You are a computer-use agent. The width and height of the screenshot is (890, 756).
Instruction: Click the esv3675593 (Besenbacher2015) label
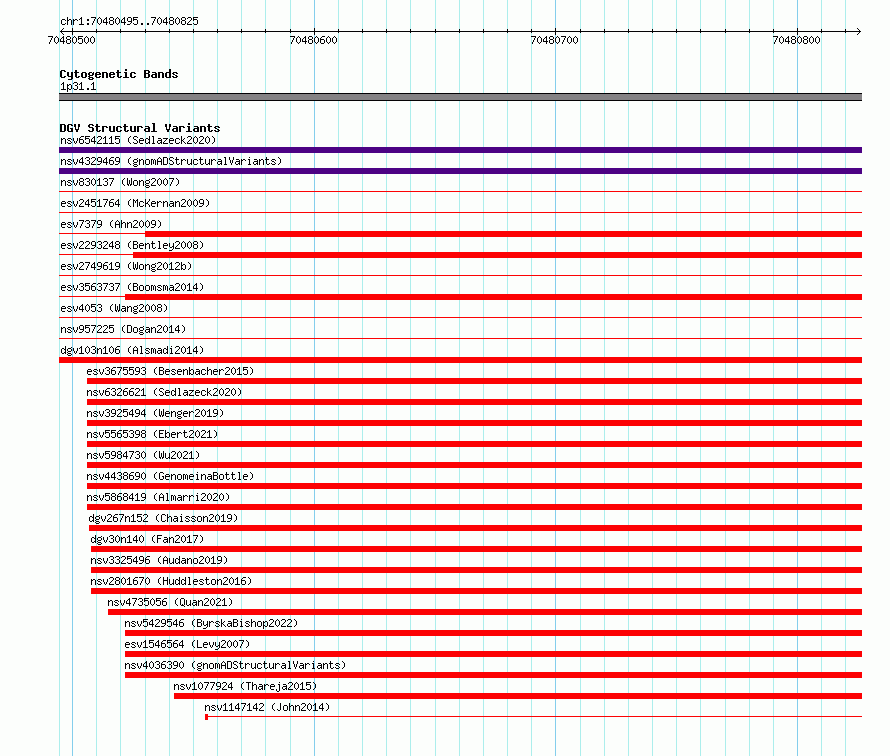click(x=170, y=371)
